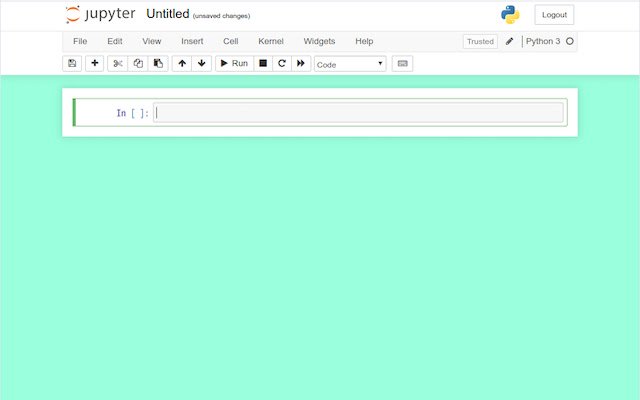
Task: Open the File menu
Action: point(80,41)
